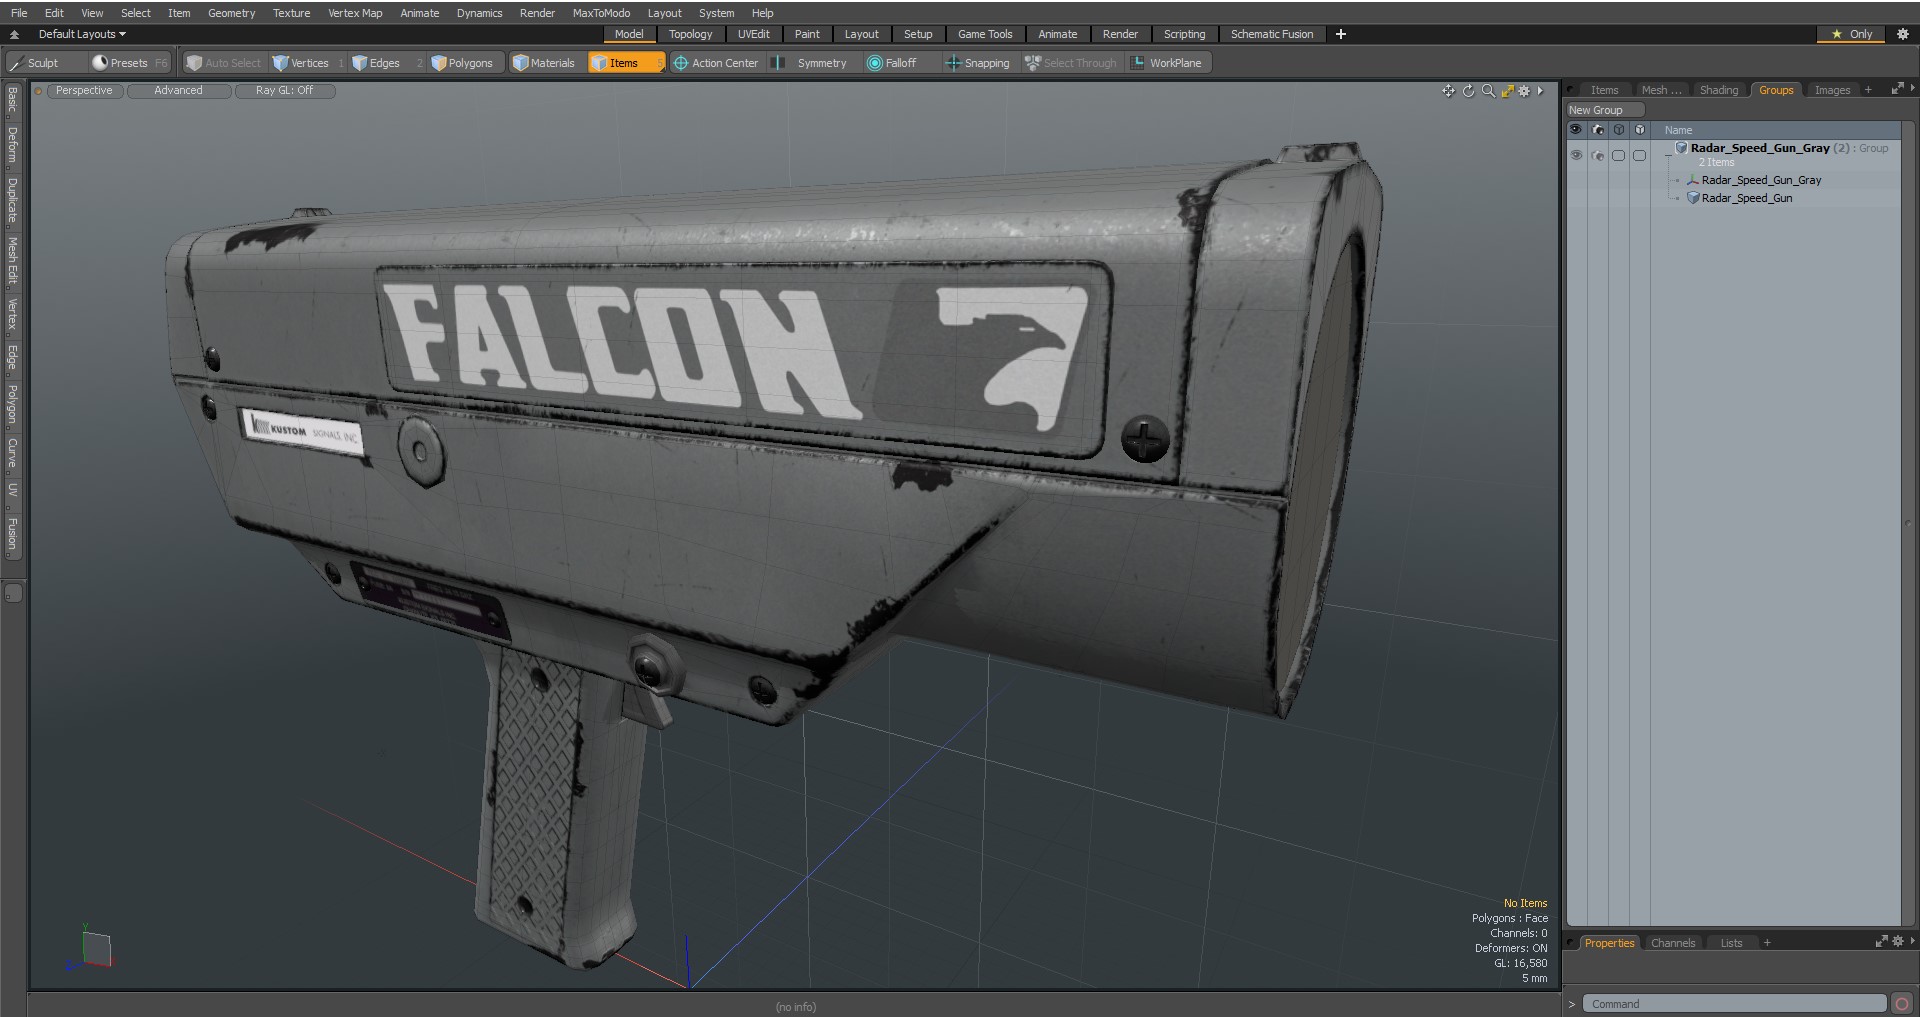
Task: Toggle render camera for Radar_Speed_Gun_Gray group
Action: click(1598, 156)
